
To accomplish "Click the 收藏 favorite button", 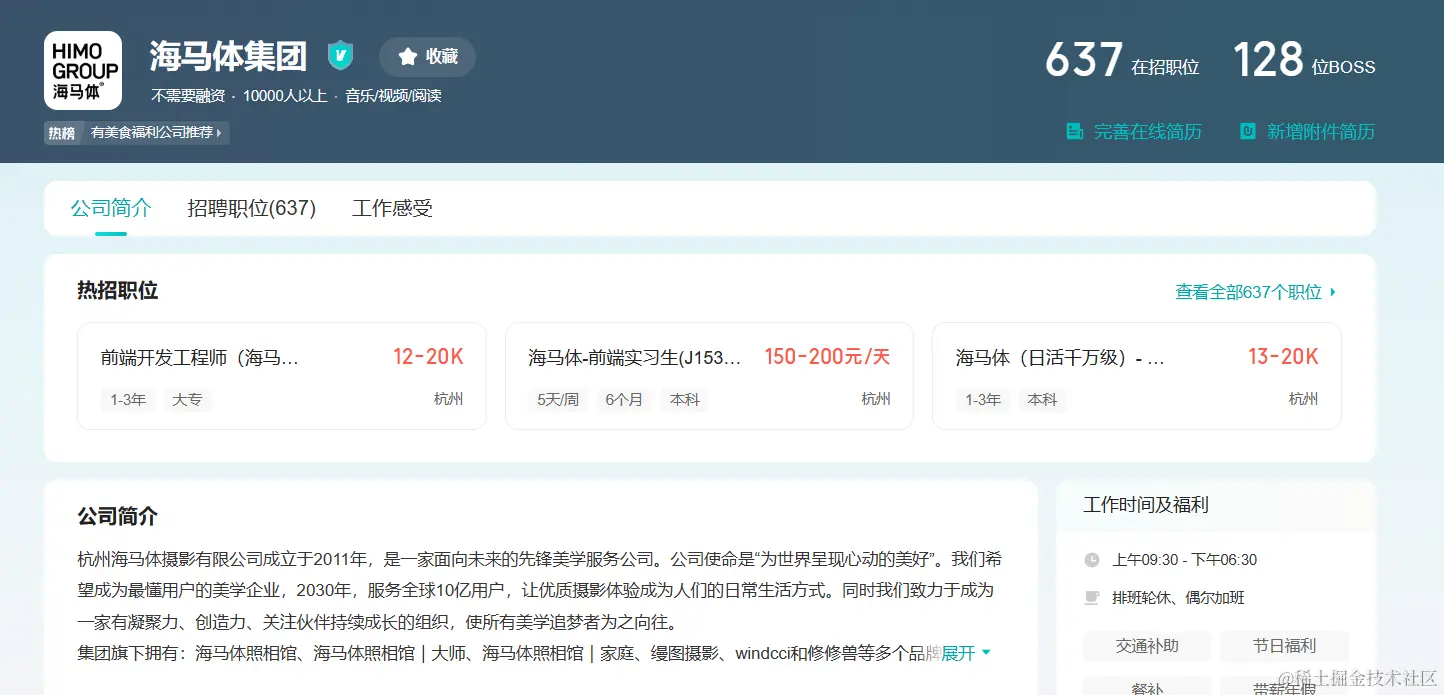I will (x=427, y=57).
